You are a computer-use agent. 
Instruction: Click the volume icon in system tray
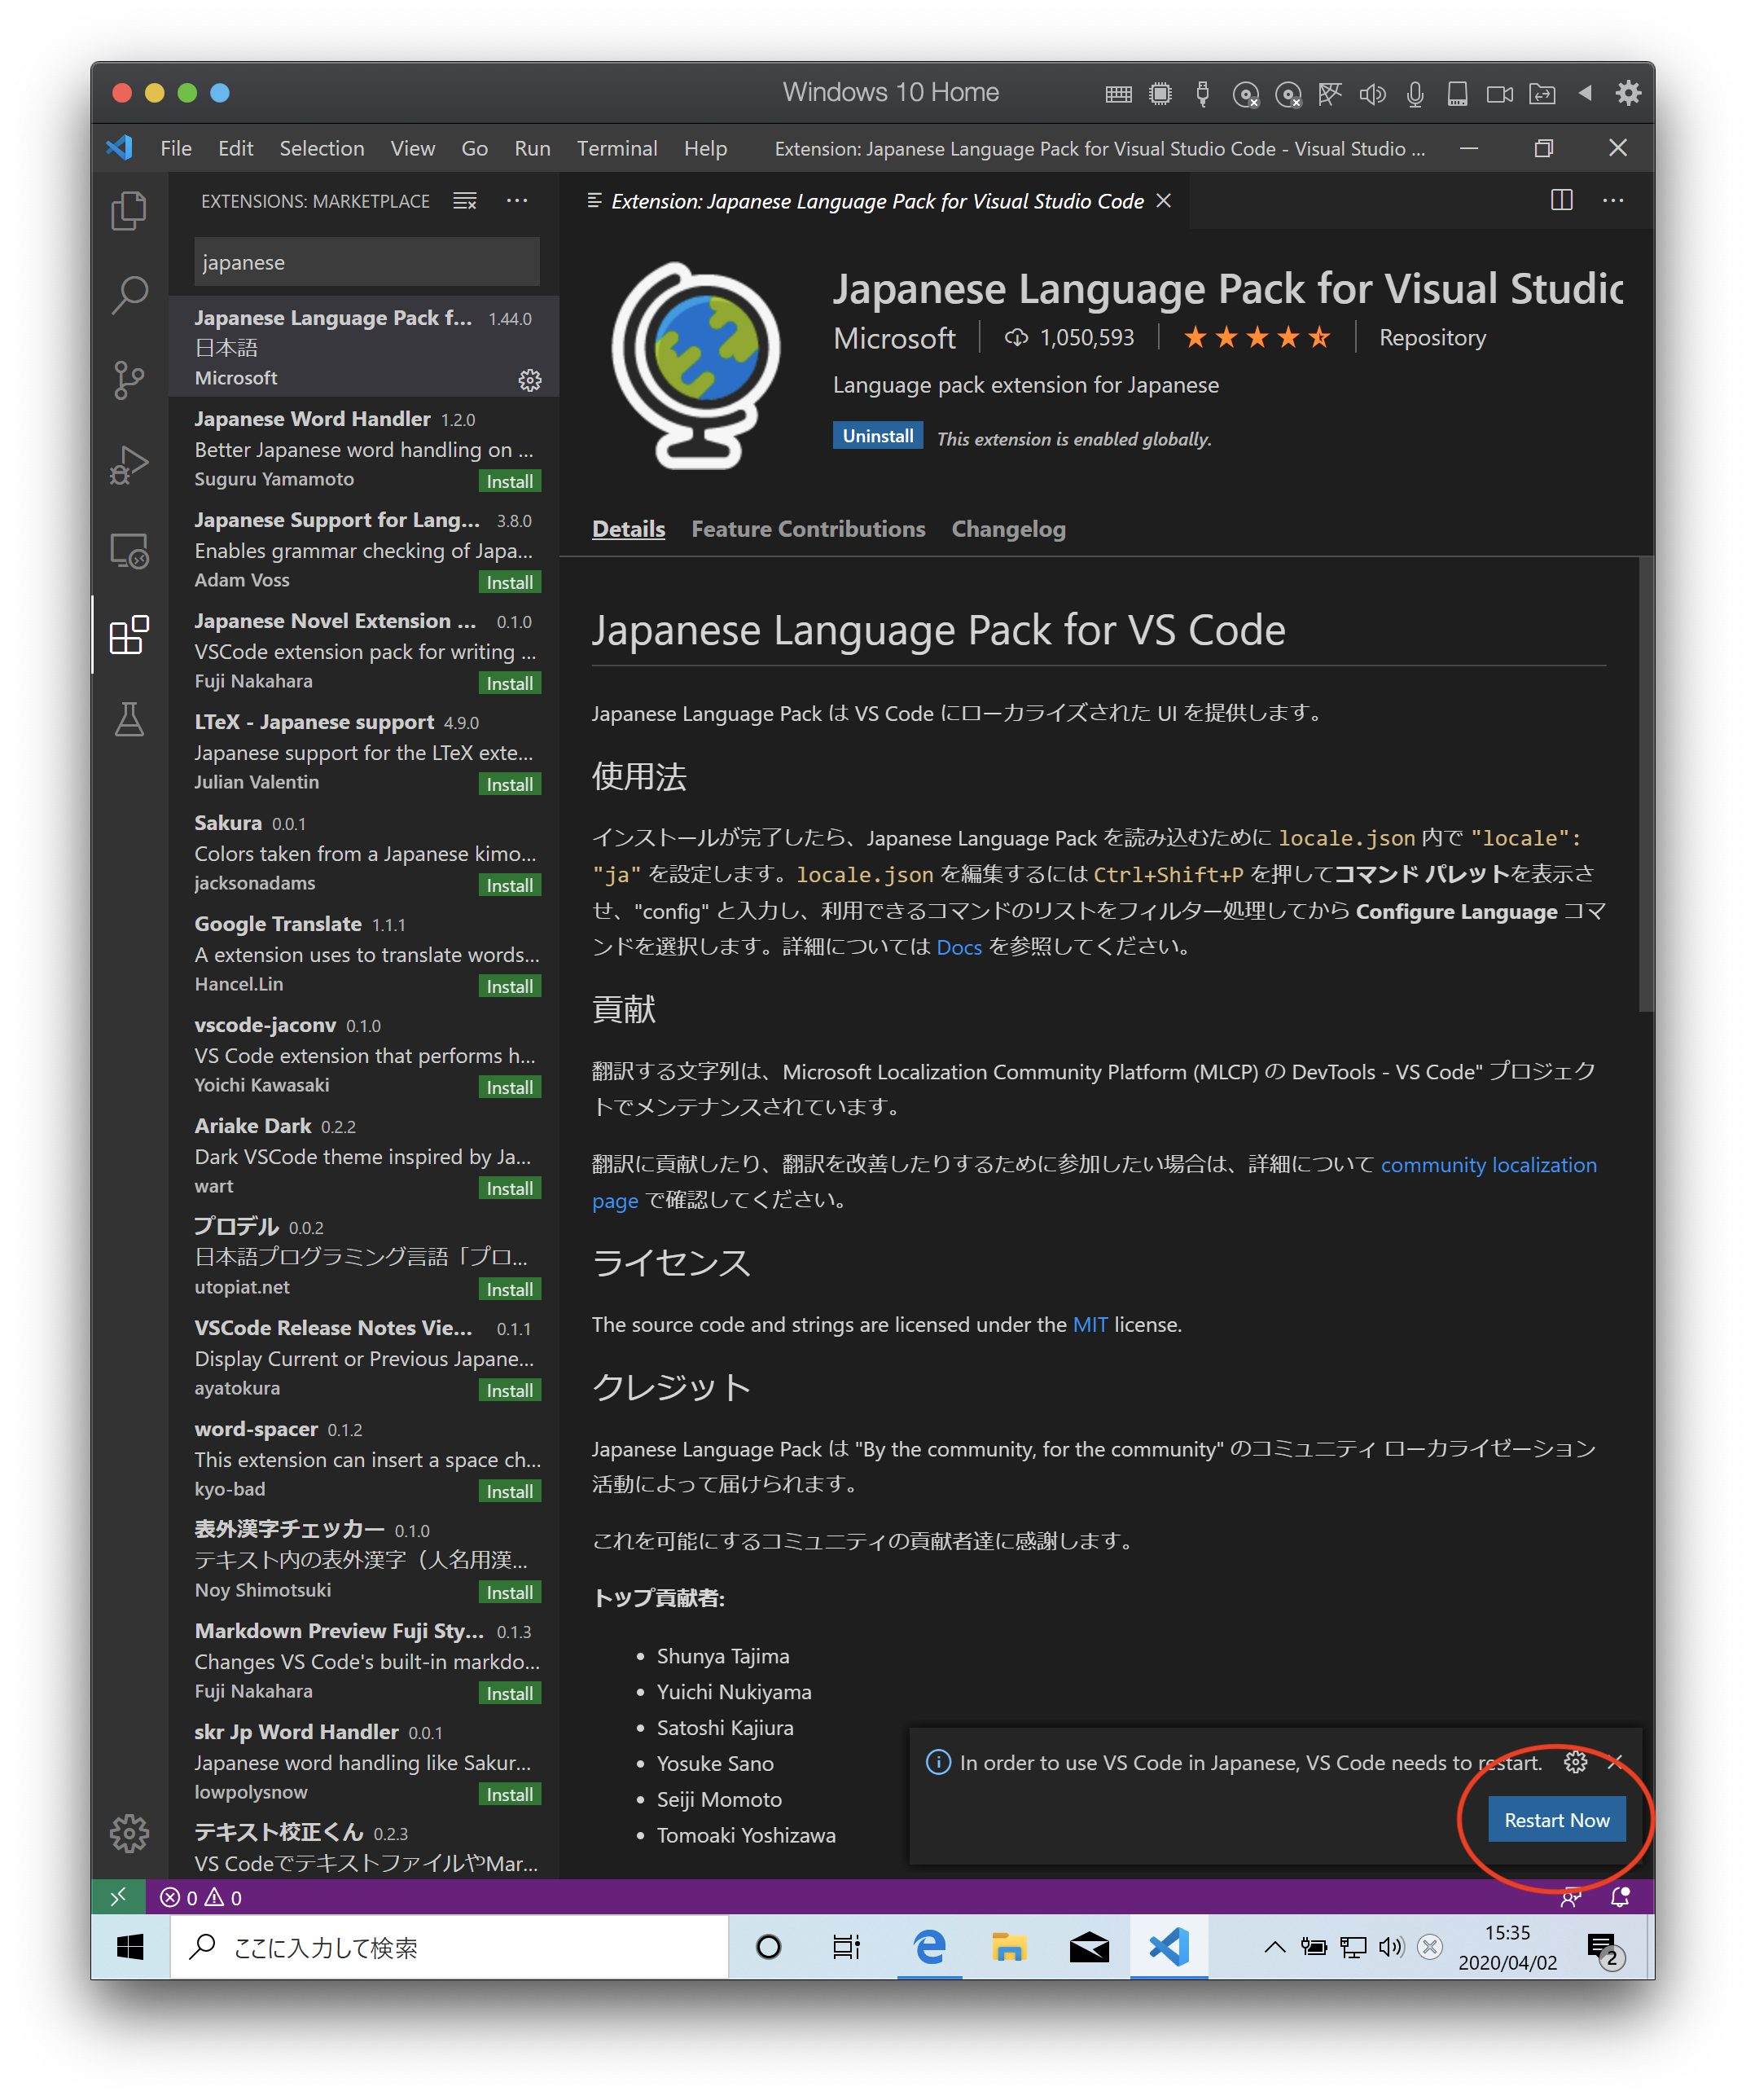pos(1391,1947)
